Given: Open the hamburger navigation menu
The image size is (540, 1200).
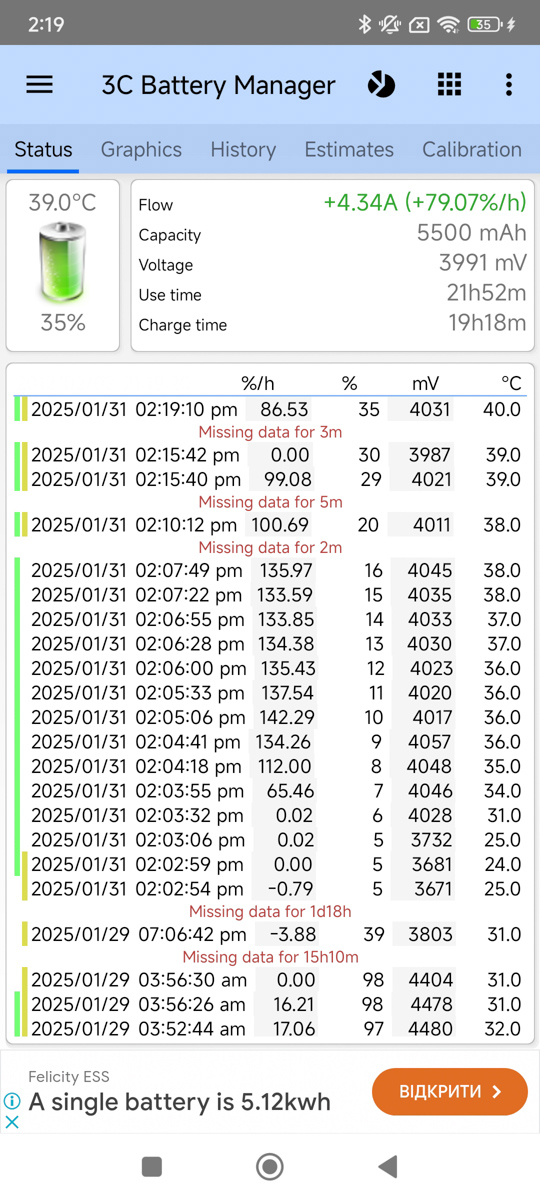Looking at the screenshot, I should point(39,85).
